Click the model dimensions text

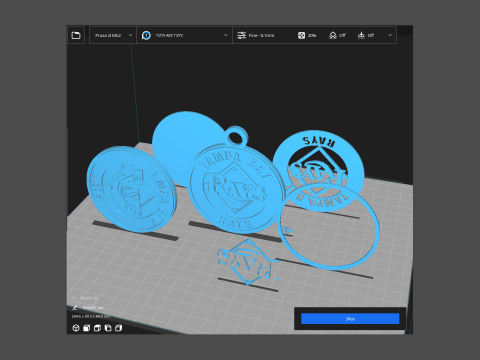(x=90, y=316)
